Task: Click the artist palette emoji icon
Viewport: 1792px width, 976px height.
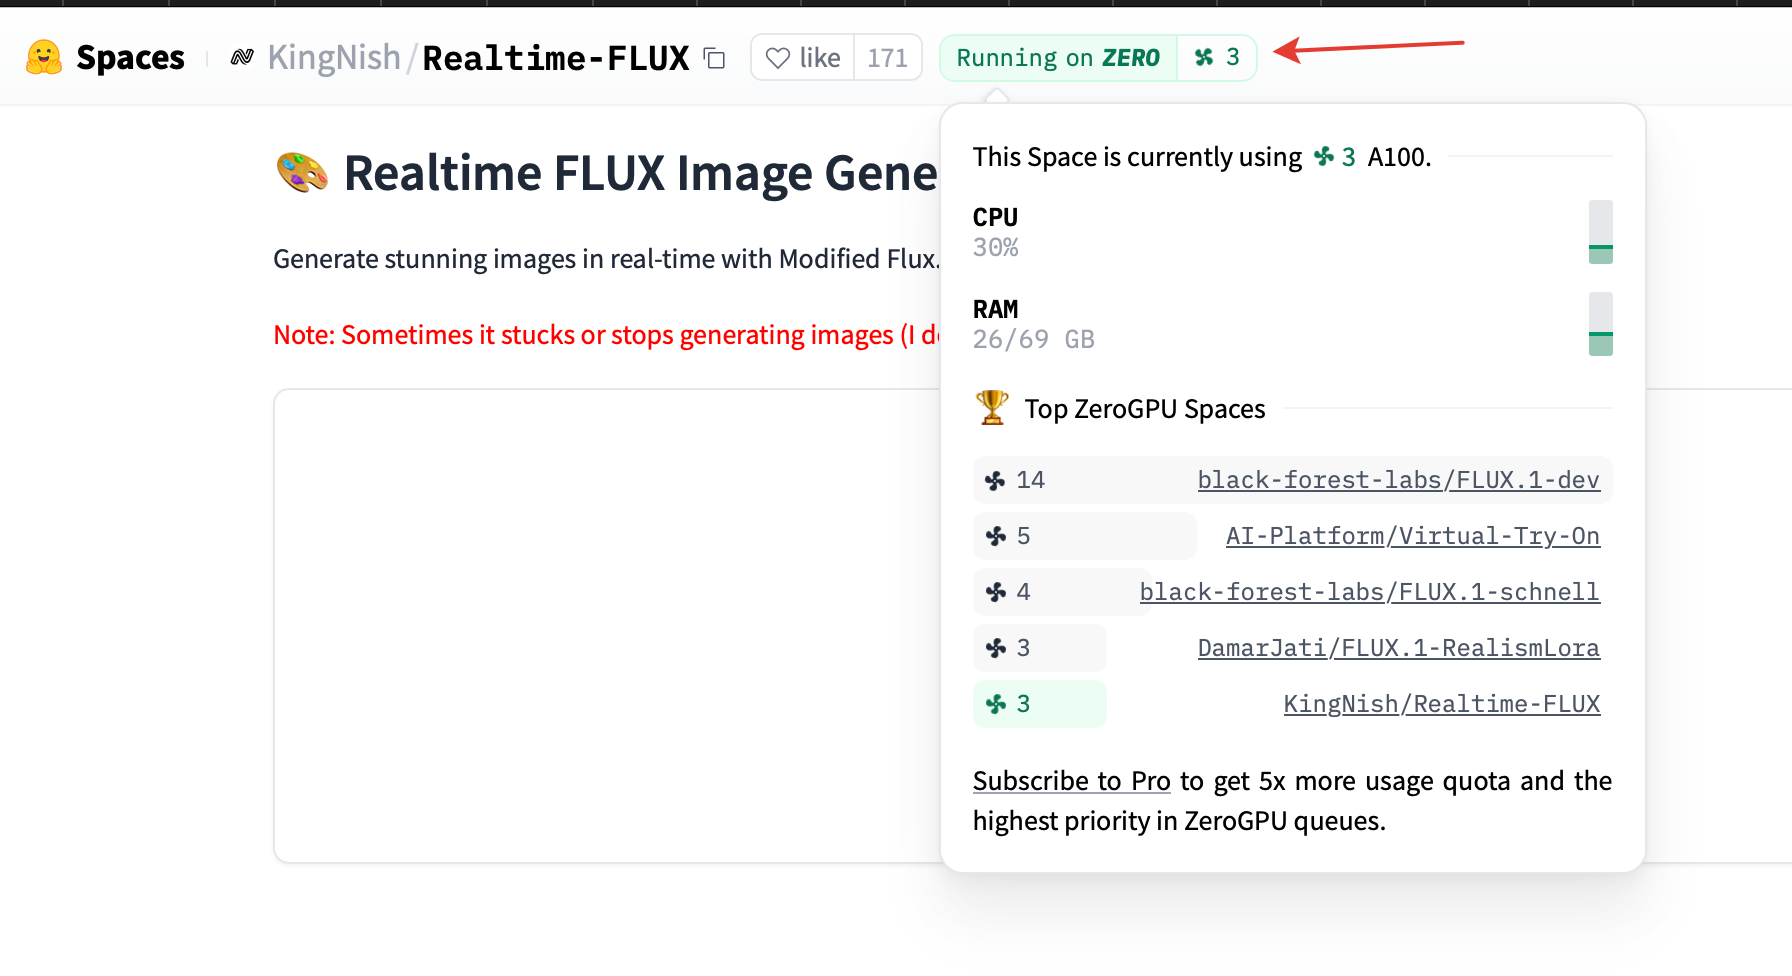Action: point(302,173)
